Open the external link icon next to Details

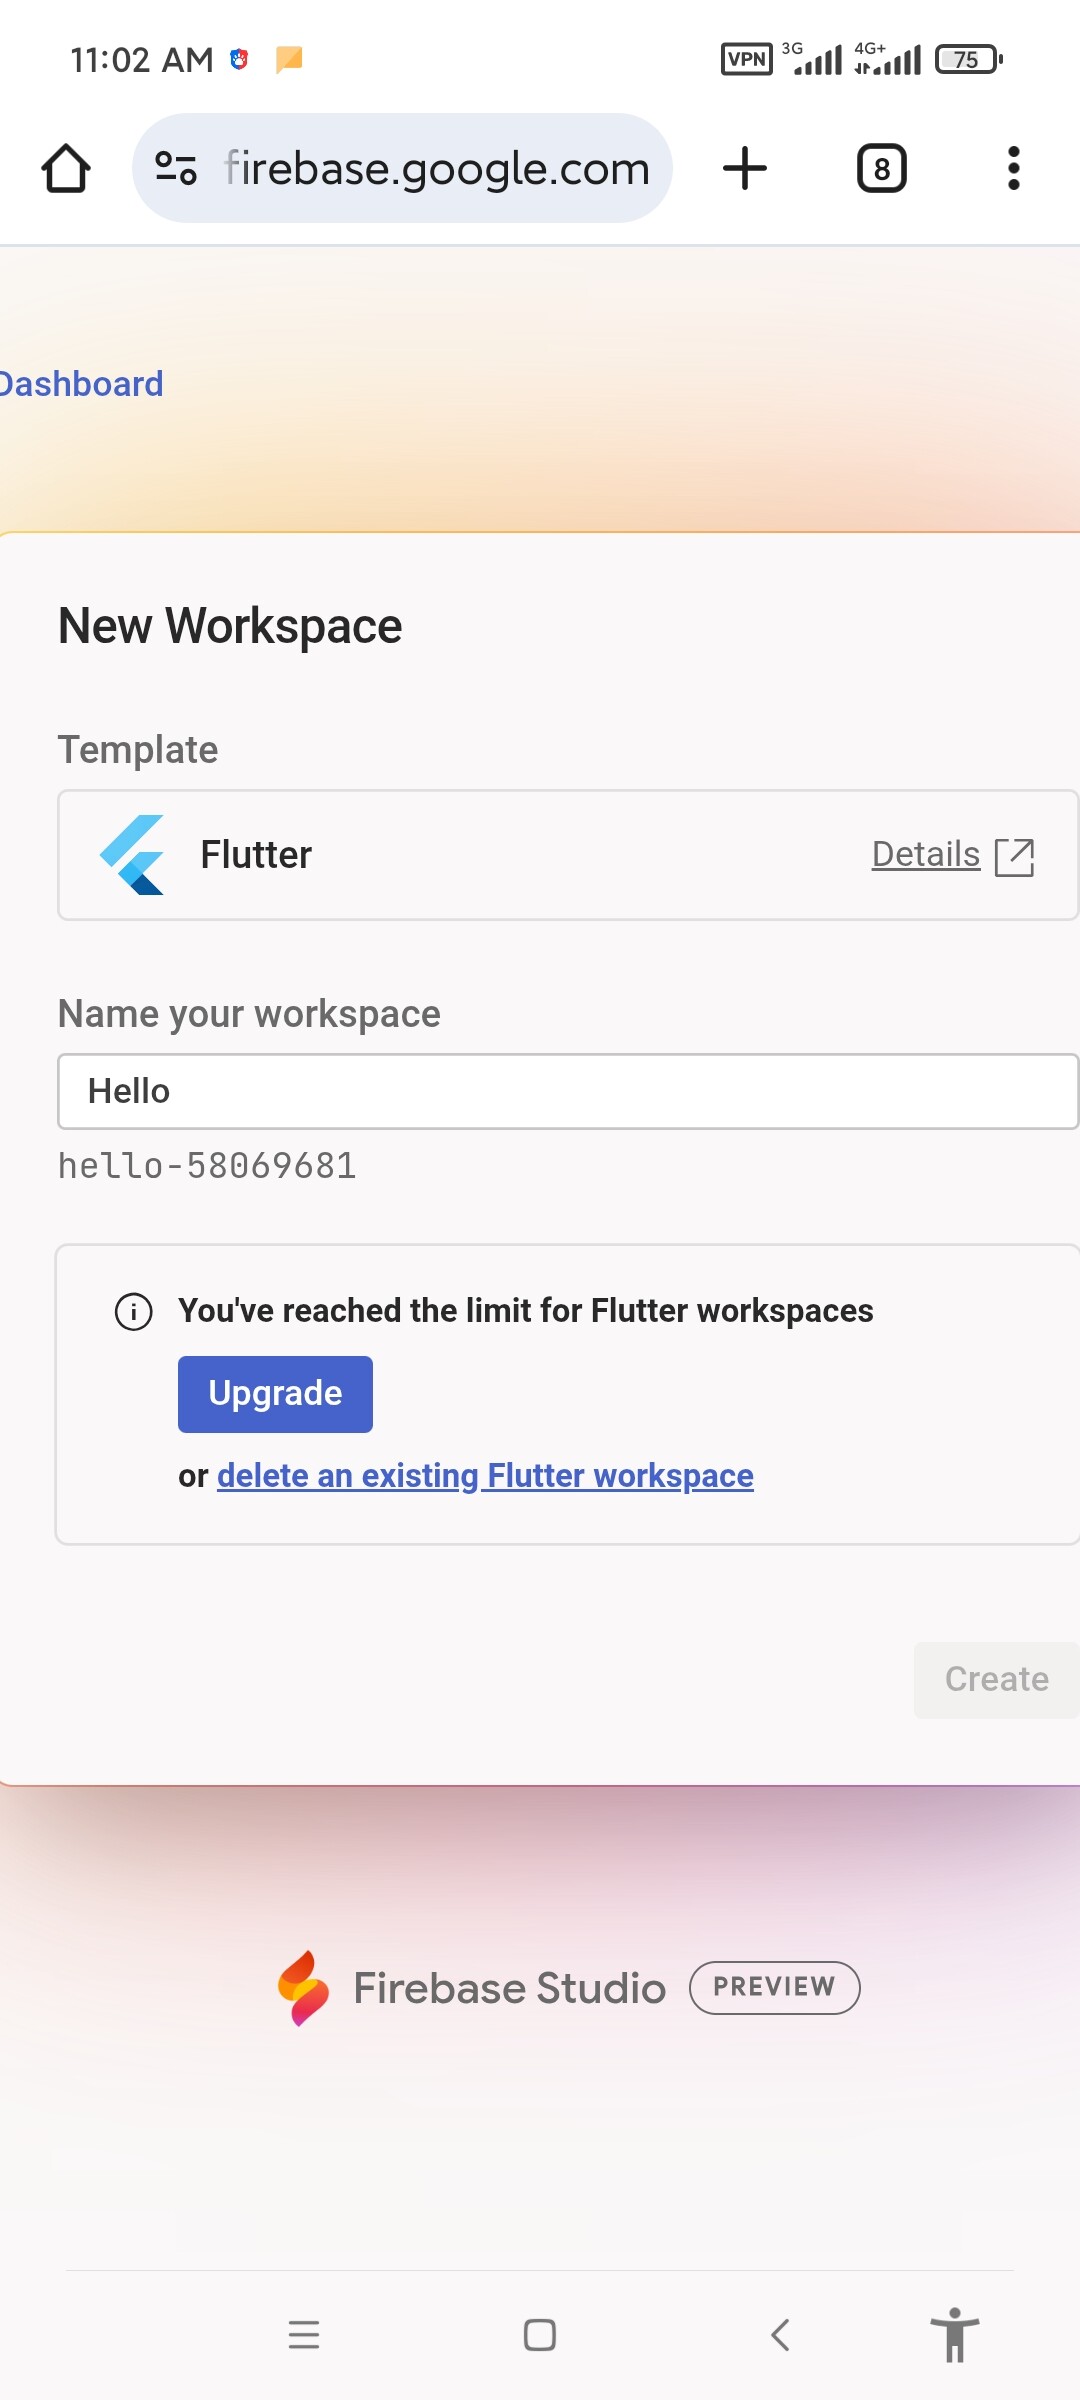(1014, 857)
